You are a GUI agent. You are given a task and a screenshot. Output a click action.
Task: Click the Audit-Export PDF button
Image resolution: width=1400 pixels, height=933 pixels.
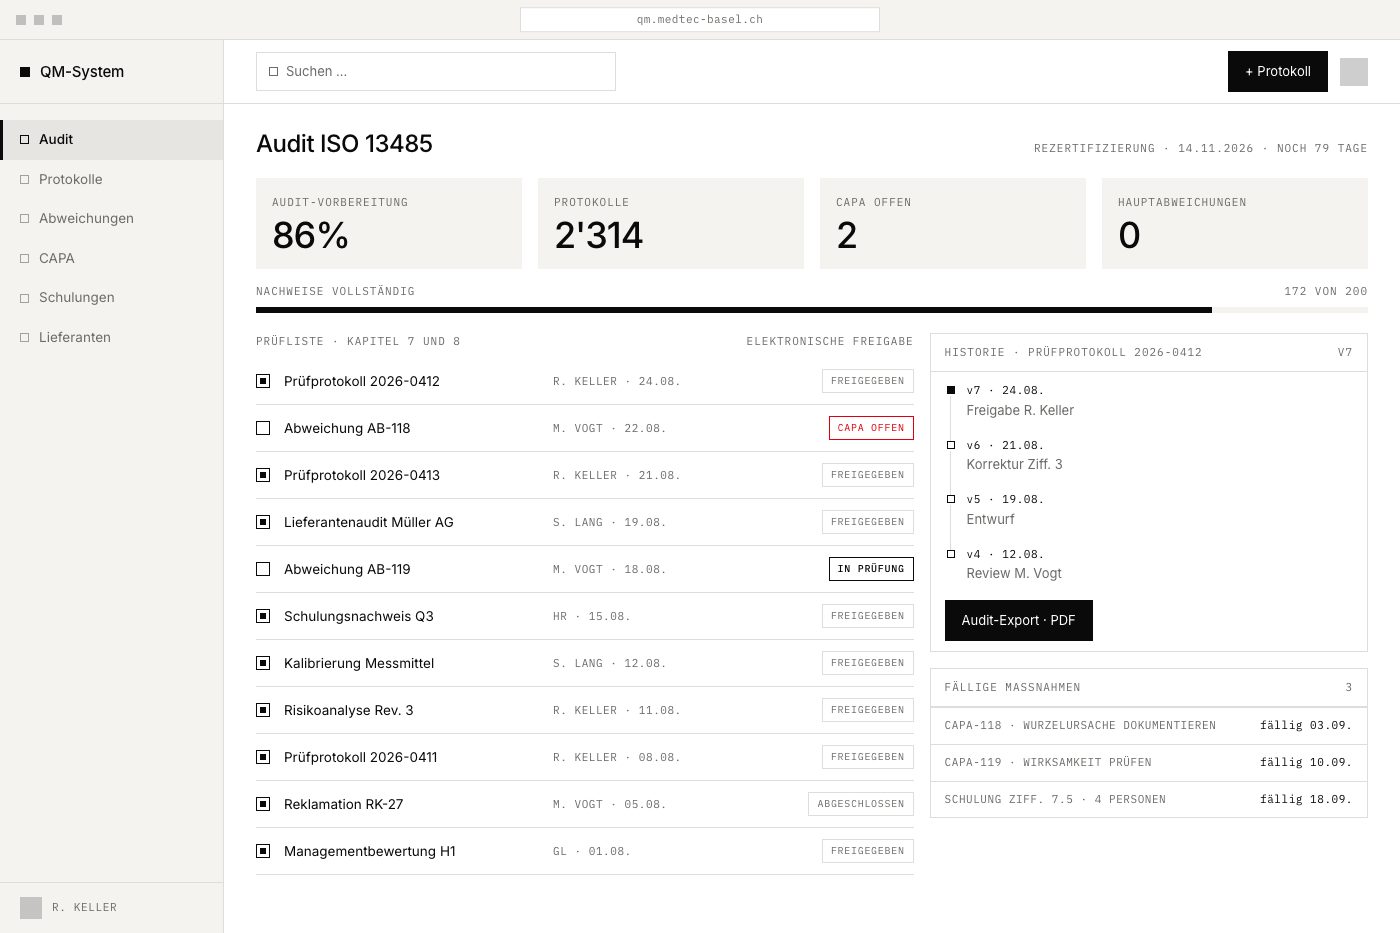pos(1019,621)
